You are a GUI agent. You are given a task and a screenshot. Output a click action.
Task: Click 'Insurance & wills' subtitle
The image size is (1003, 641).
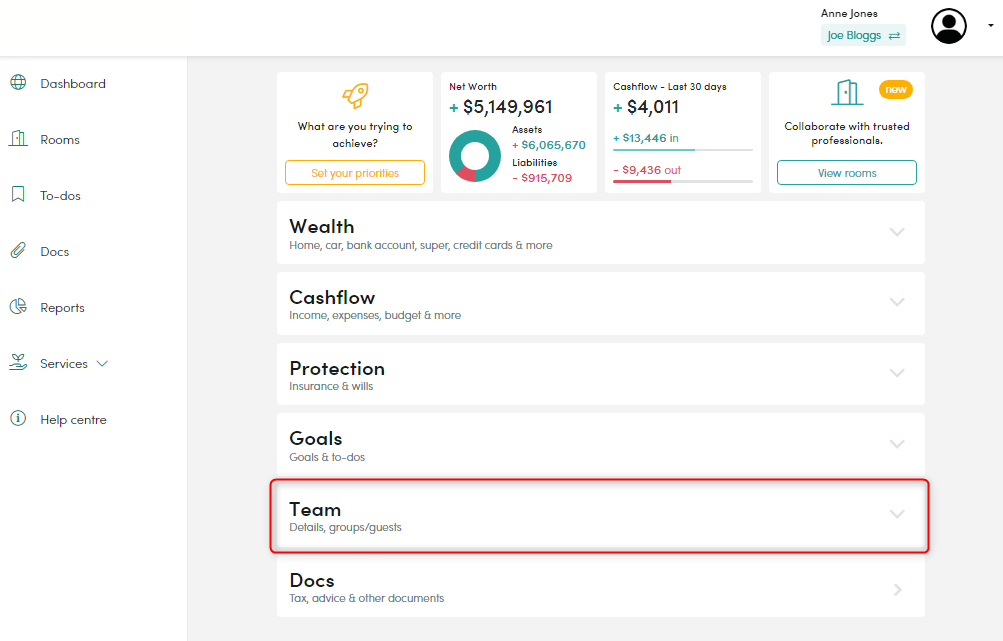click(x=331, y=386)
